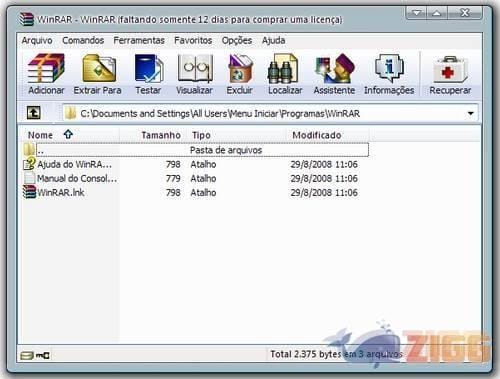
Task: Maximize the WinRAR window
Action: coord(437,13)
